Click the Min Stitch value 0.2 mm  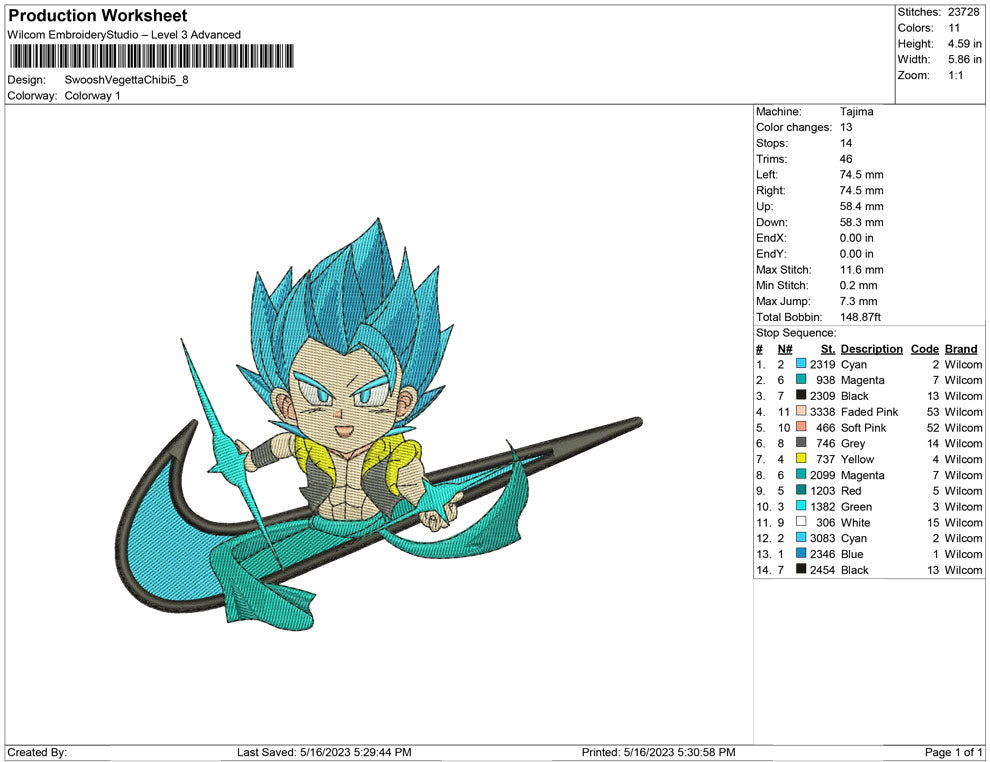pos(858,285)
